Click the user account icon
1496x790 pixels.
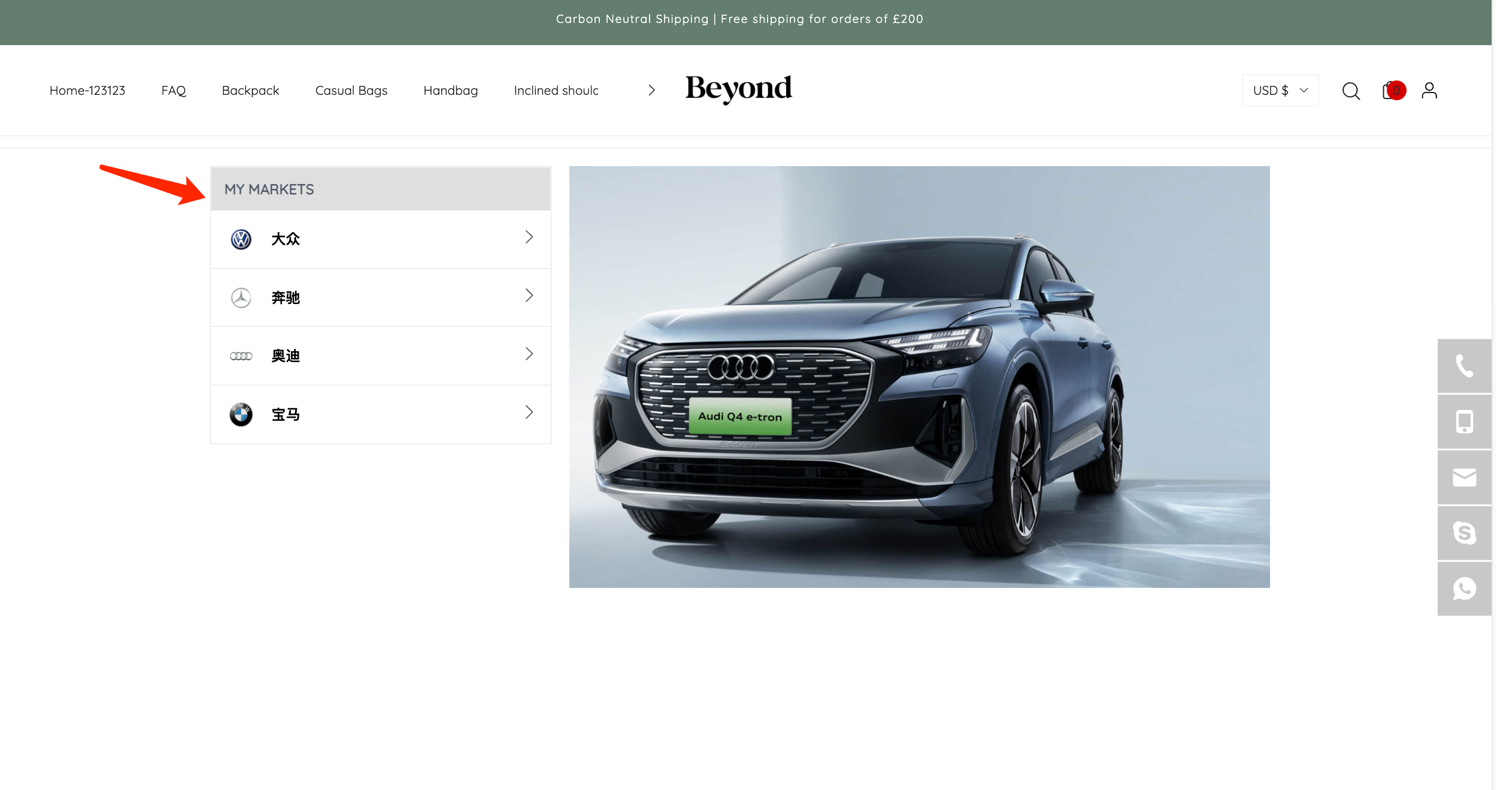tap(1429, 91)
